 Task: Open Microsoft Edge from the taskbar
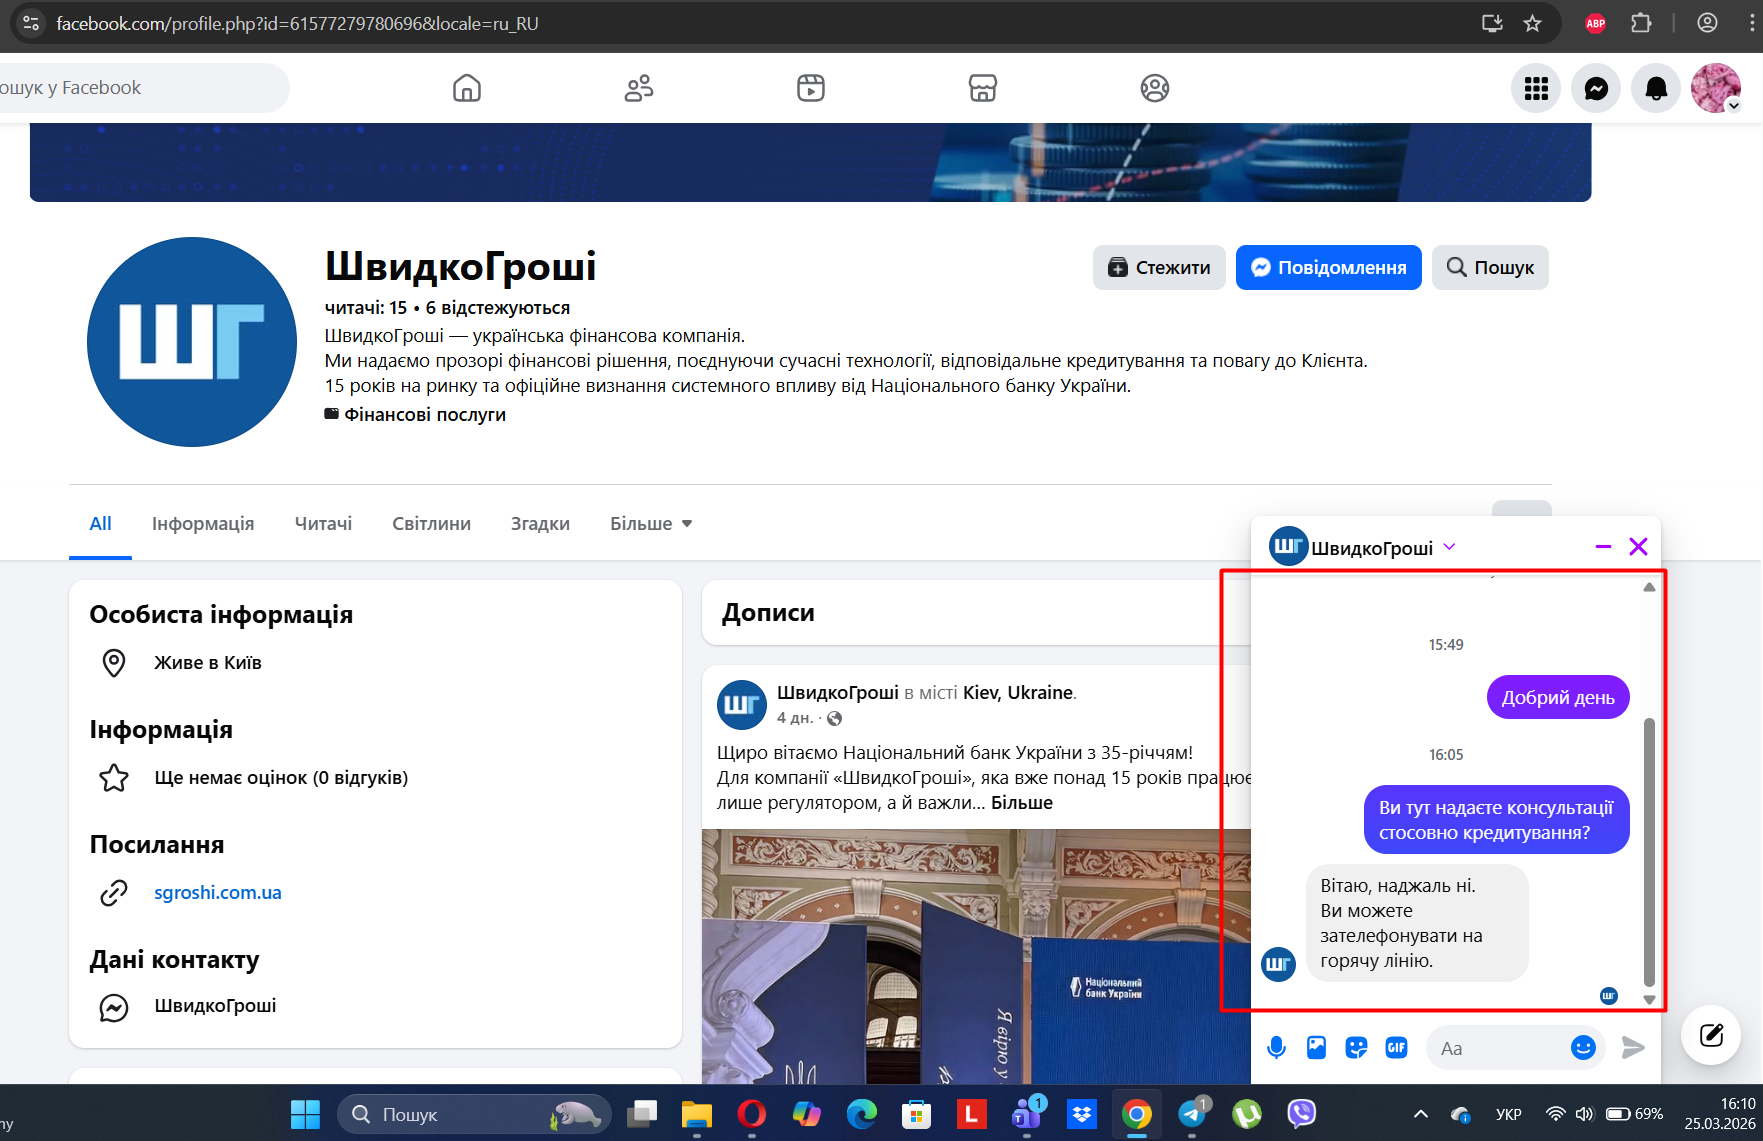(x=861, y=1114)
